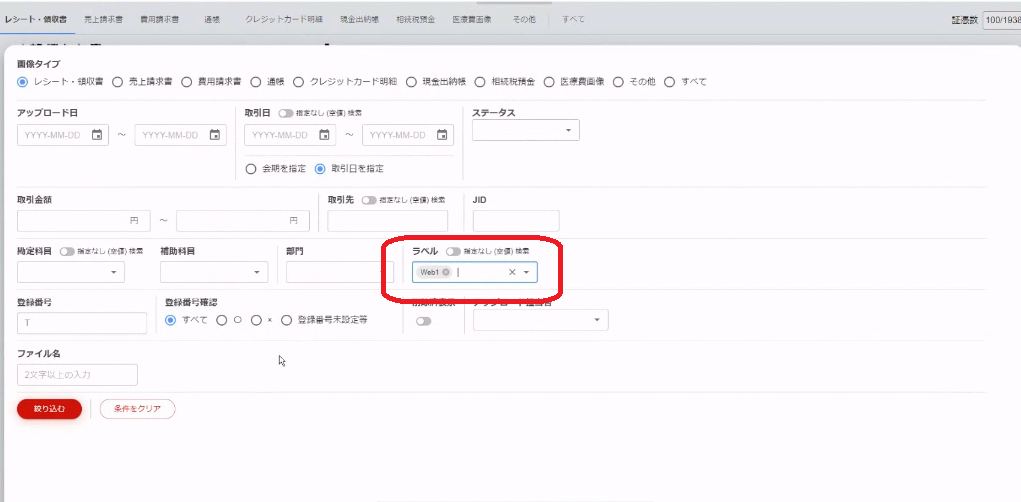
Task: Open the upload start date calendar picker
Action: pos(97,135)
